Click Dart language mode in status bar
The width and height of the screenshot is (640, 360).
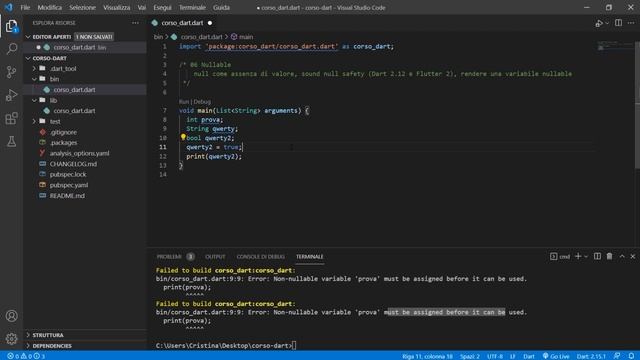click(529, 356)
